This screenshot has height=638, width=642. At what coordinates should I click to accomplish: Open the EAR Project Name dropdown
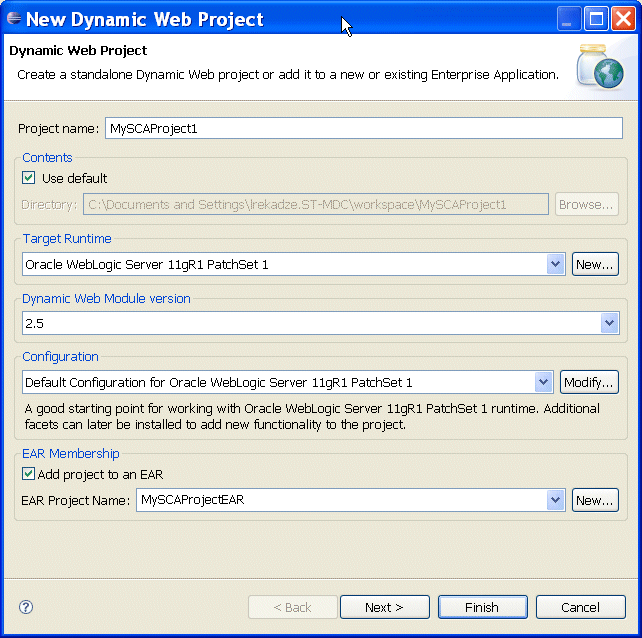tap(555, 500)
